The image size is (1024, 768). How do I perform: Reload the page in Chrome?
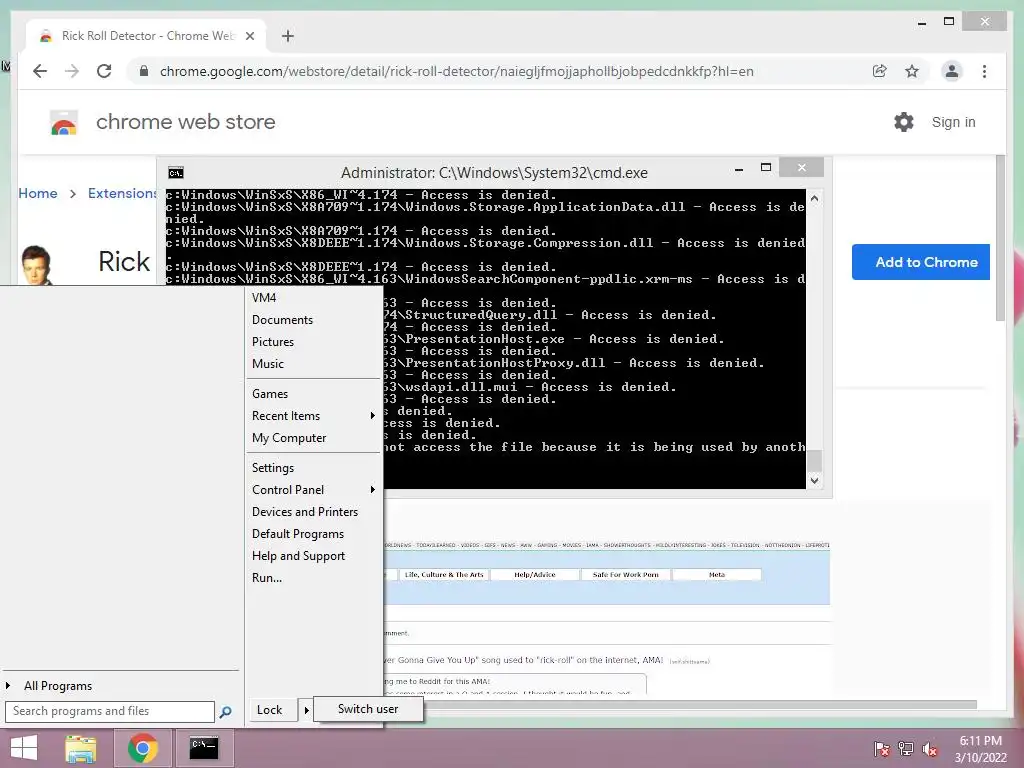(x=104, y=71)
